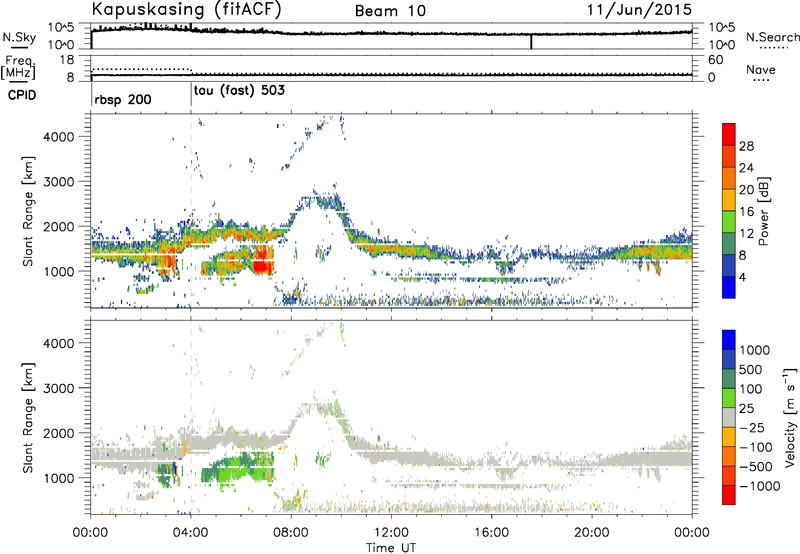Click the 'Beam 10' heading
The width and height of the screenshot is (800, 554).
click(390, 11)
